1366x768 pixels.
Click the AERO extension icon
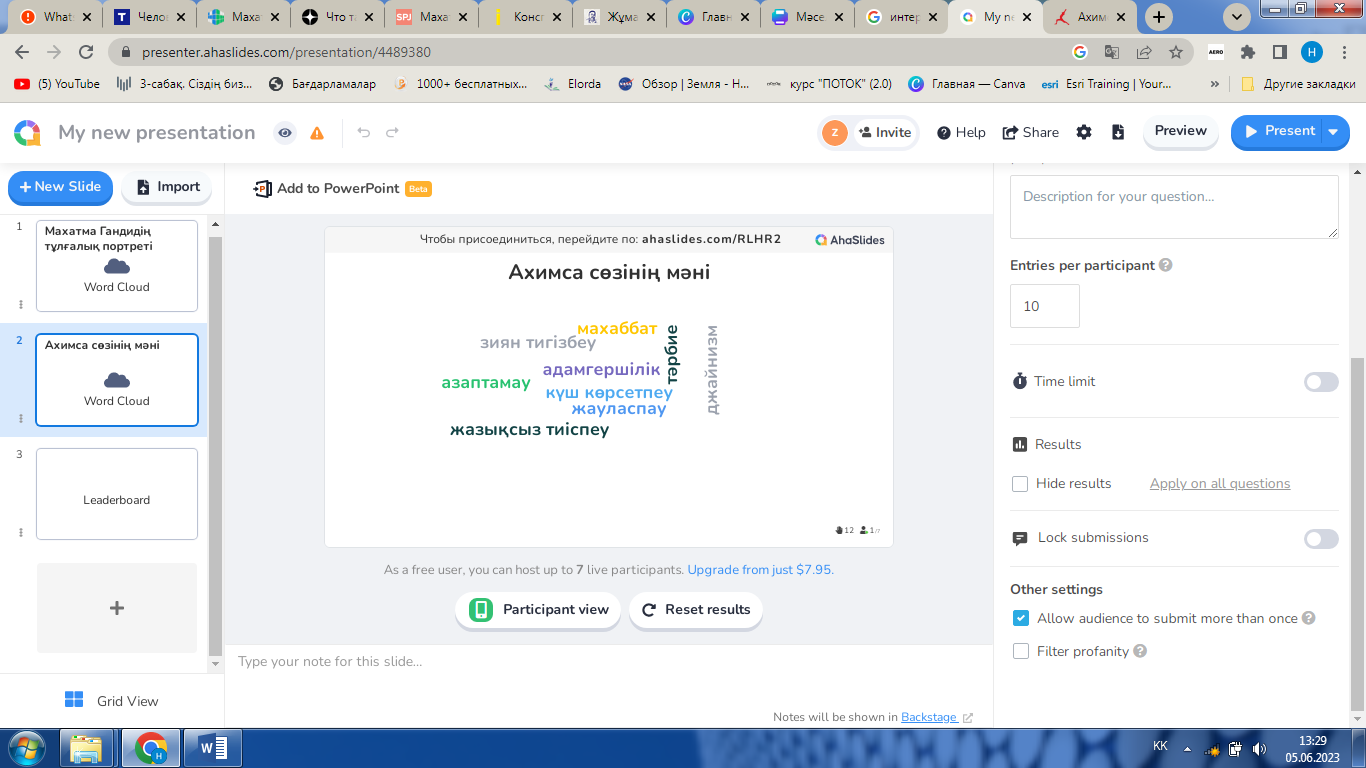1216,52
